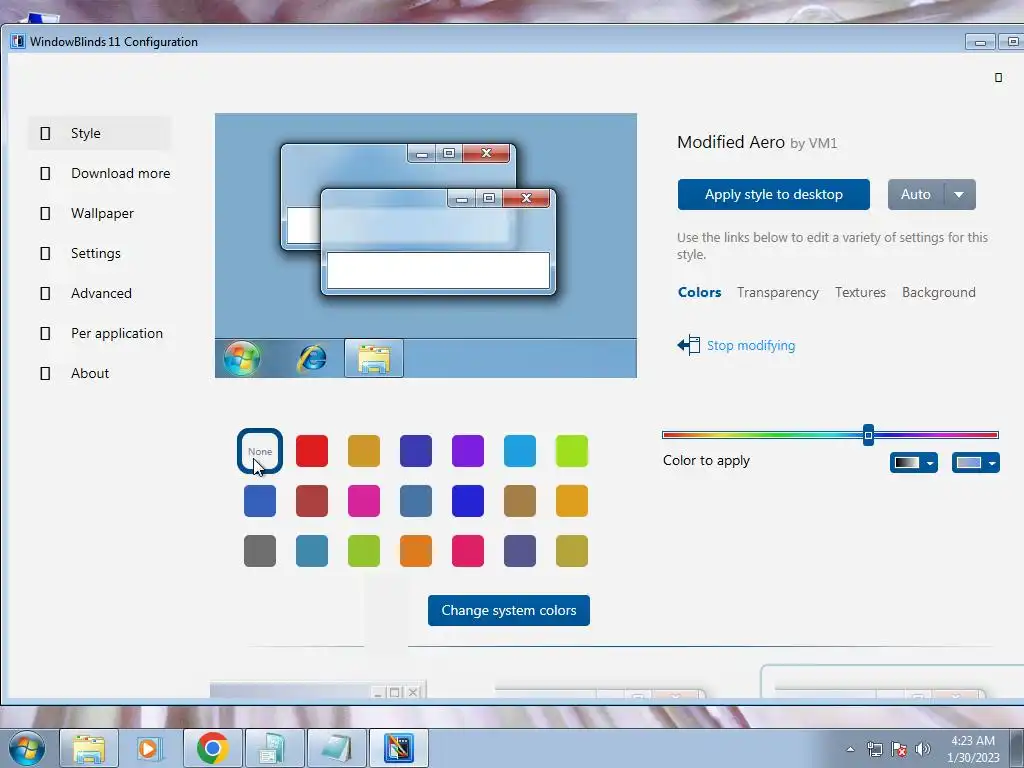Viewport: 1024px width, 768px height.
Task: Open the Style section in sidebar
Action: [x=99, y=133]
